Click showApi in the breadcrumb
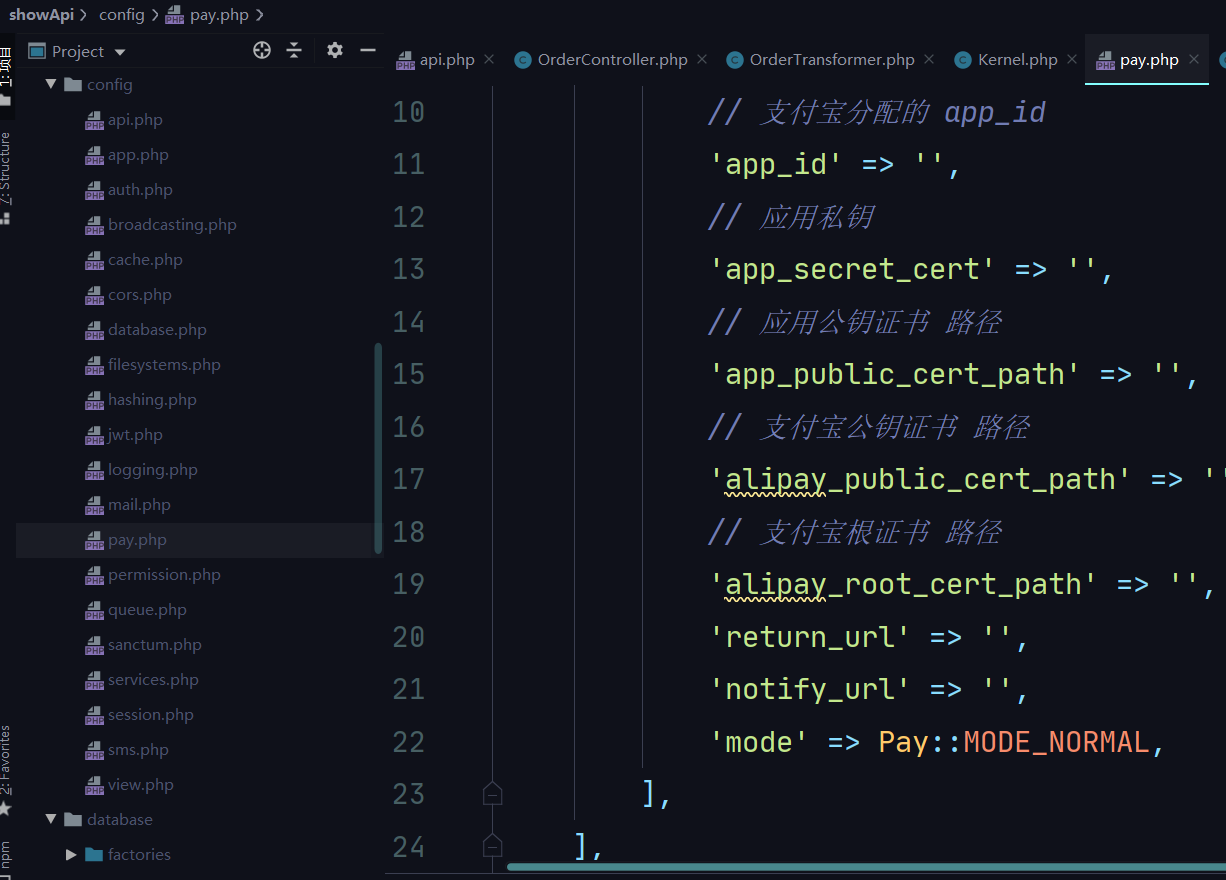The height and width of the screenshot is (880, 1226). click(x=41, y=15)
